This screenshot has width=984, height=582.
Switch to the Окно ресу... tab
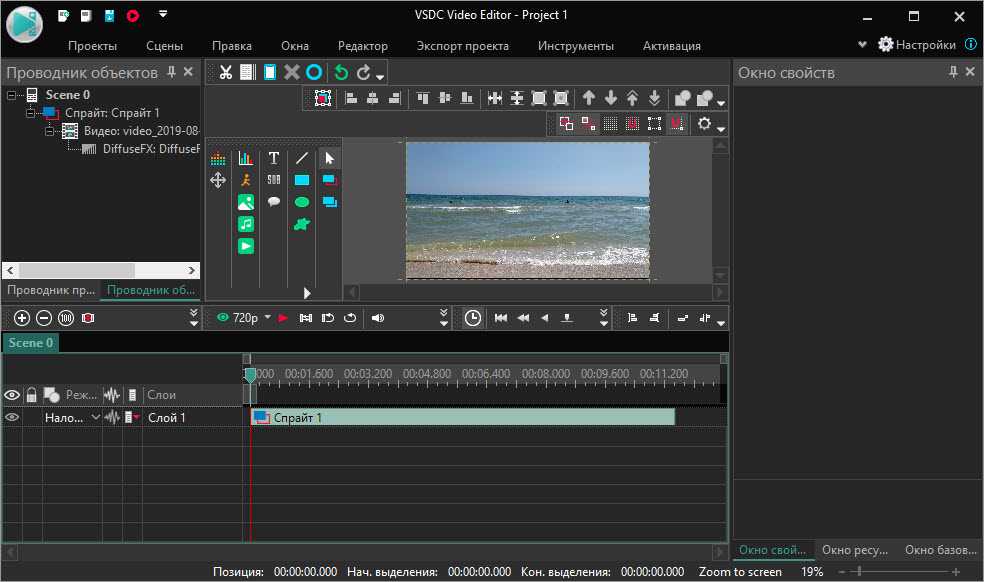click(x=855, y=550)
